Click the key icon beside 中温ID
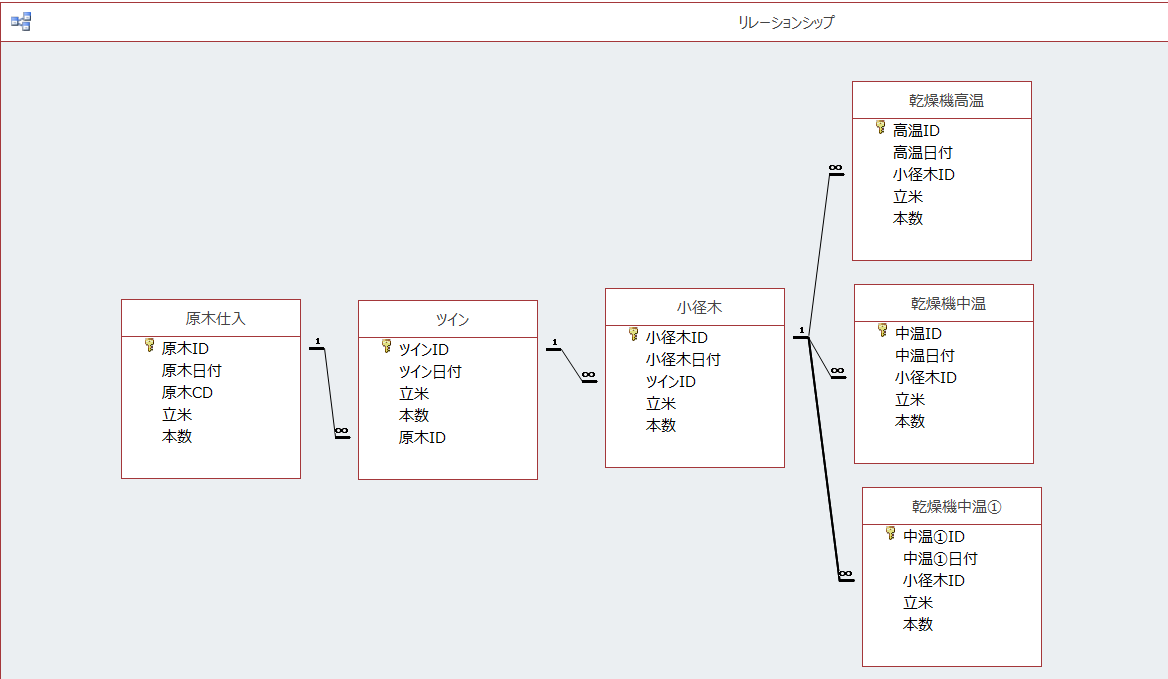The image size is (1168, 679). (x=883, y=331)
